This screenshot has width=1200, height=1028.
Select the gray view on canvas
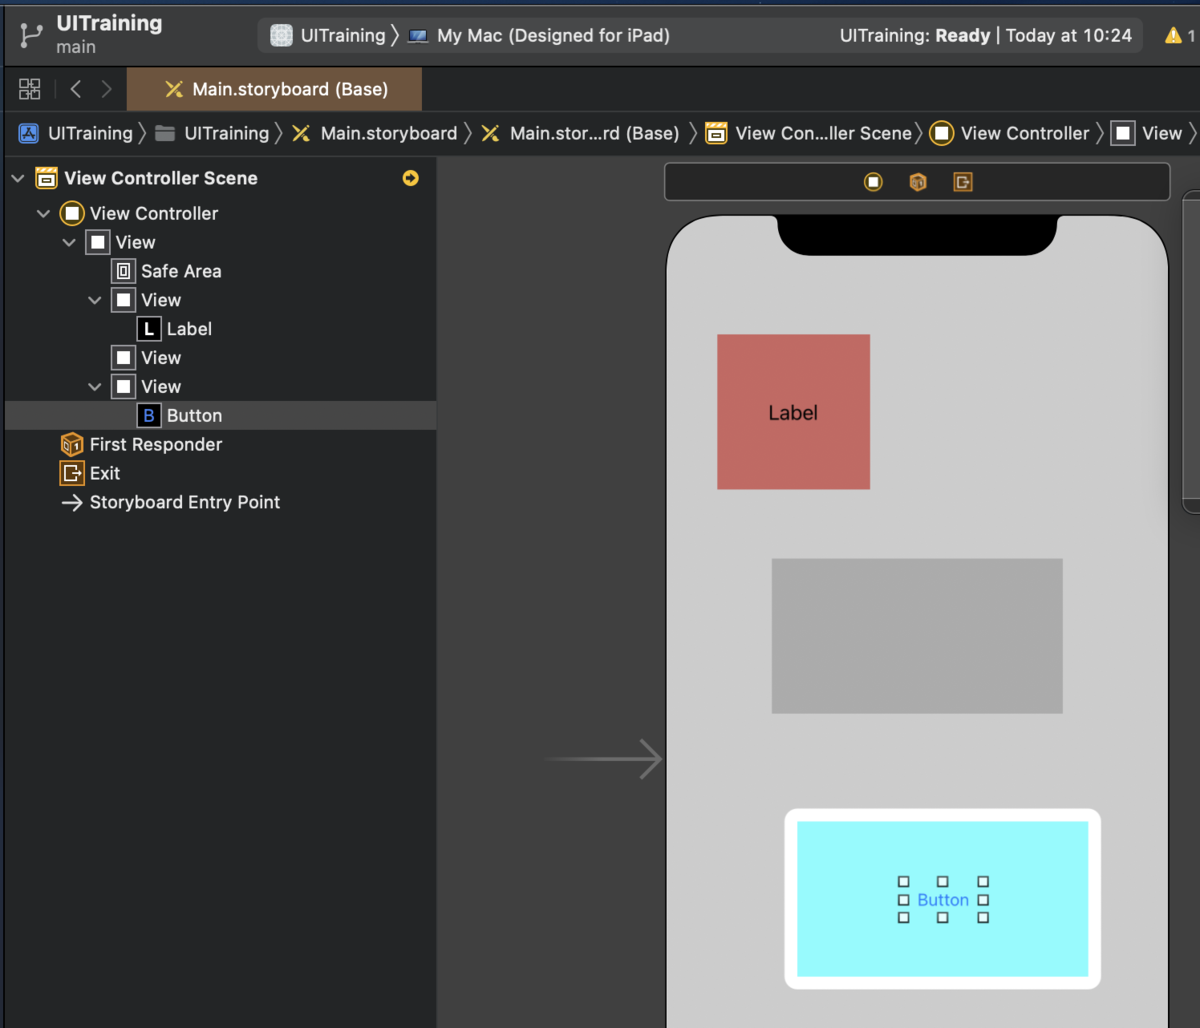(x=917, y=636)
